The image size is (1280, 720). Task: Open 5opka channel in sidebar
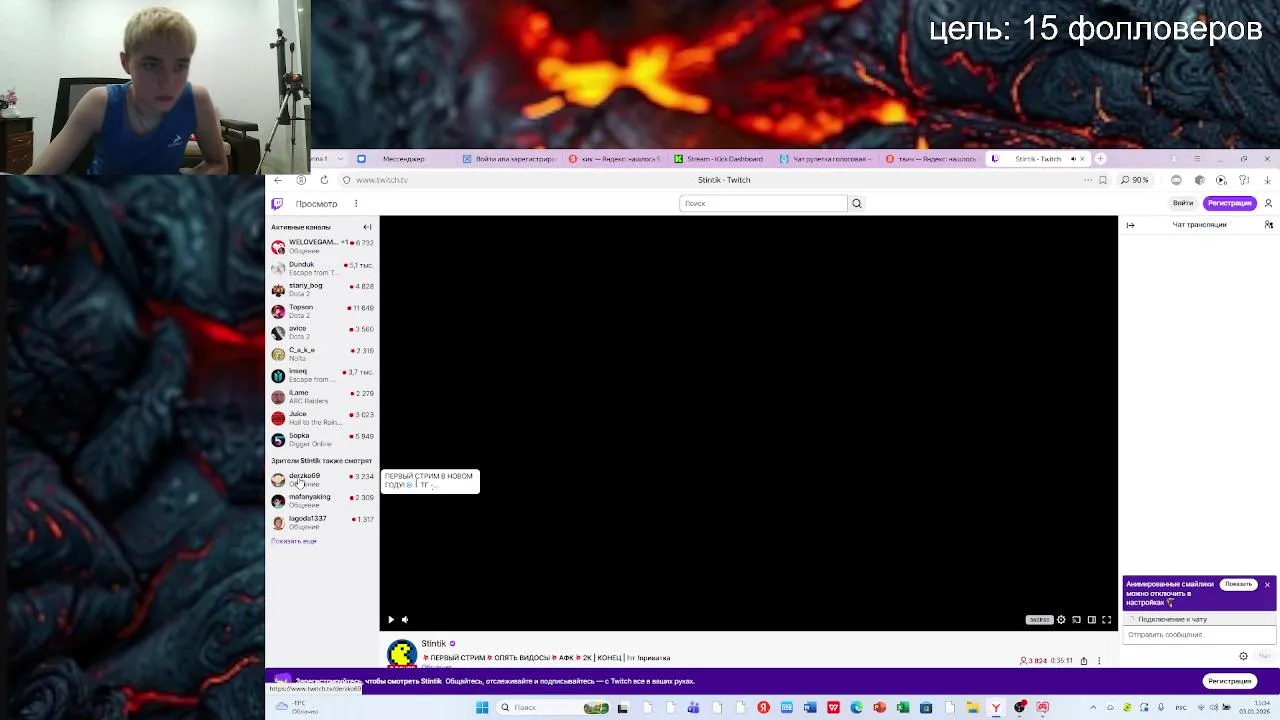tap(322, 439)
